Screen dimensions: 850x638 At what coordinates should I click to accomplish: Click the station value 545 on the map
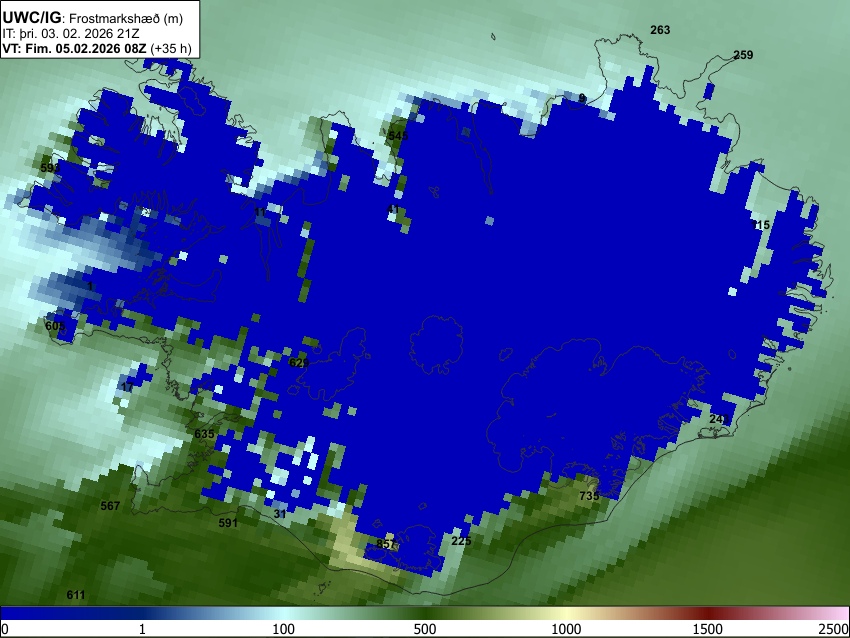pos(397,136)
